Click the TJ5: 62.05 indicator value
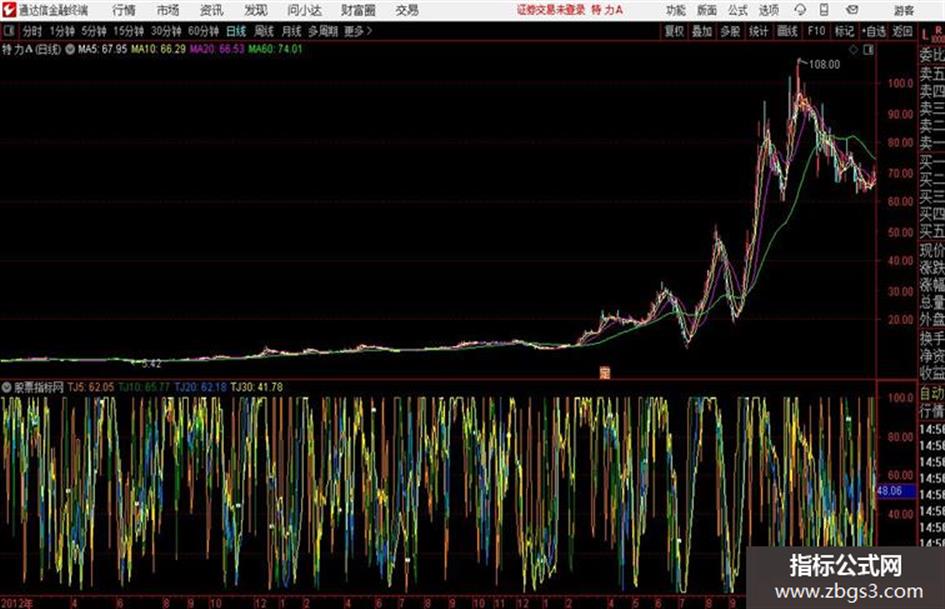This screenshot has height=609, width=945. [90, 387]
